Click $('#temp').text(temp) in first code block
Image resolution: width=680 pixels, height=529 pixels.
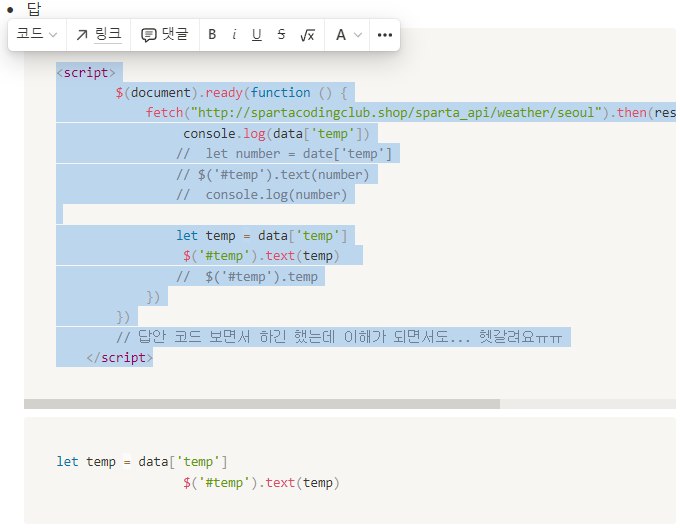click(261, 256)
